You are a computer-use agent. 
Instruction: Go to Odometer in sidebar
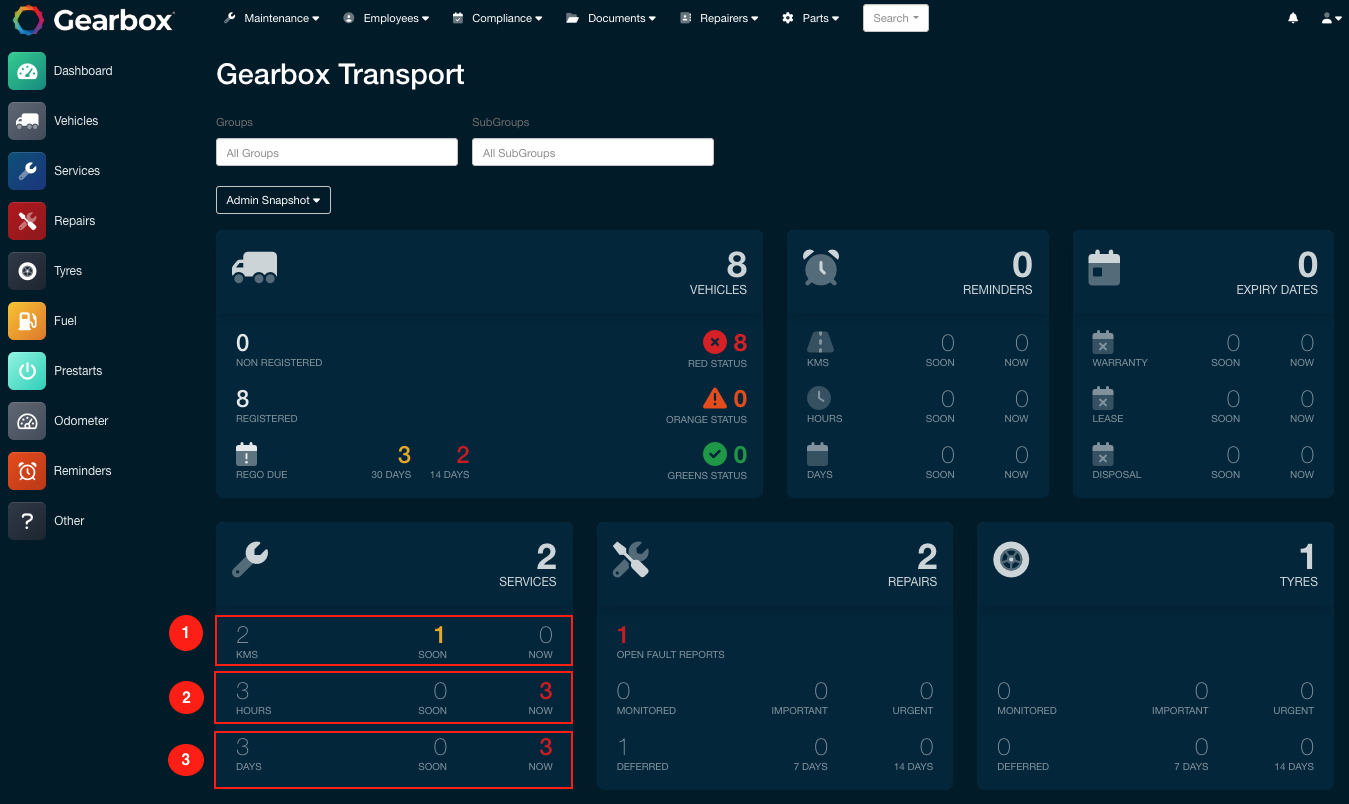81,421
